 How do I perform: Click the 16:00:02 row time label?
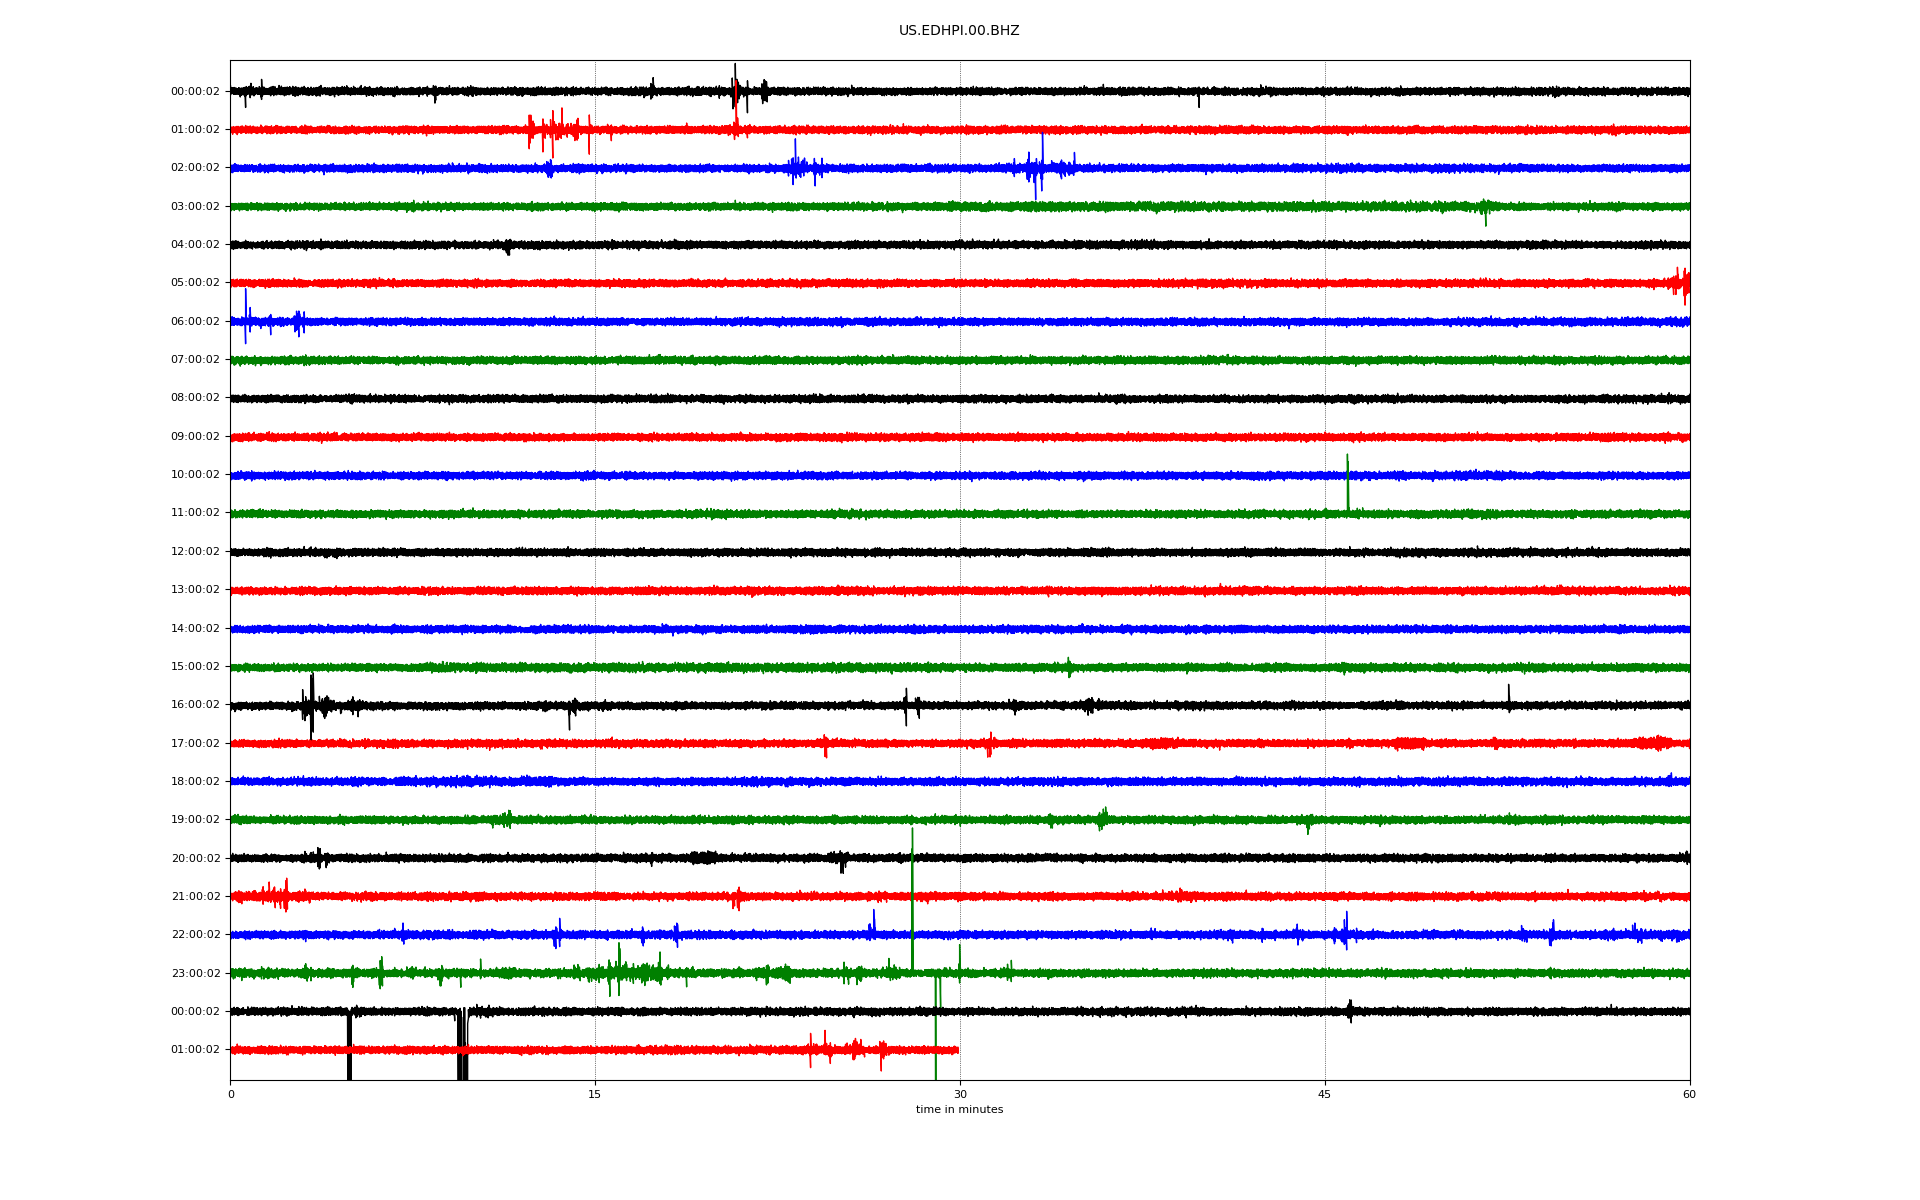tap(195, 705)
